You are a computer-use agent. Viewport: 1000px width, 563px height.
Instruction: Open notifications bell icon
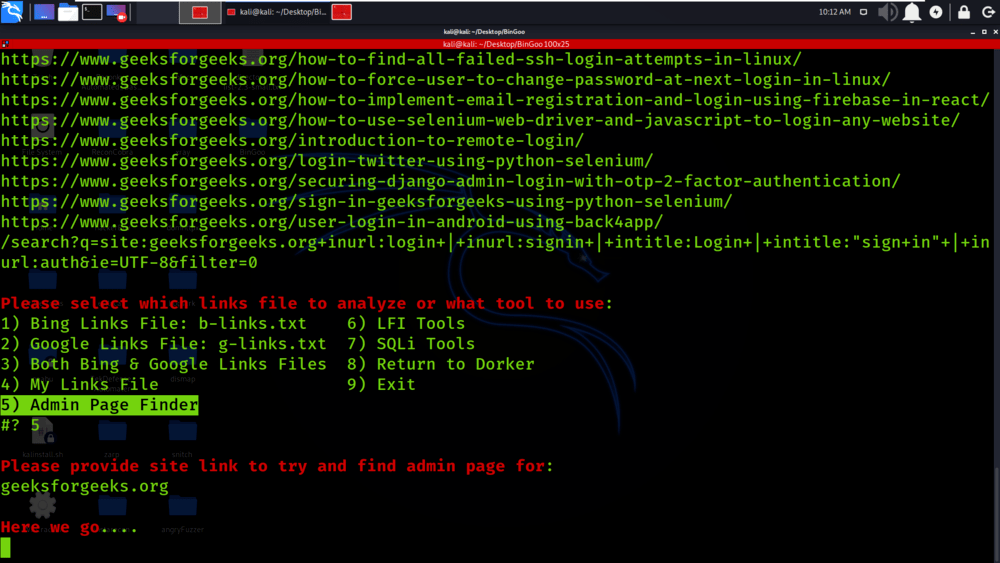[x=912, y=12]
